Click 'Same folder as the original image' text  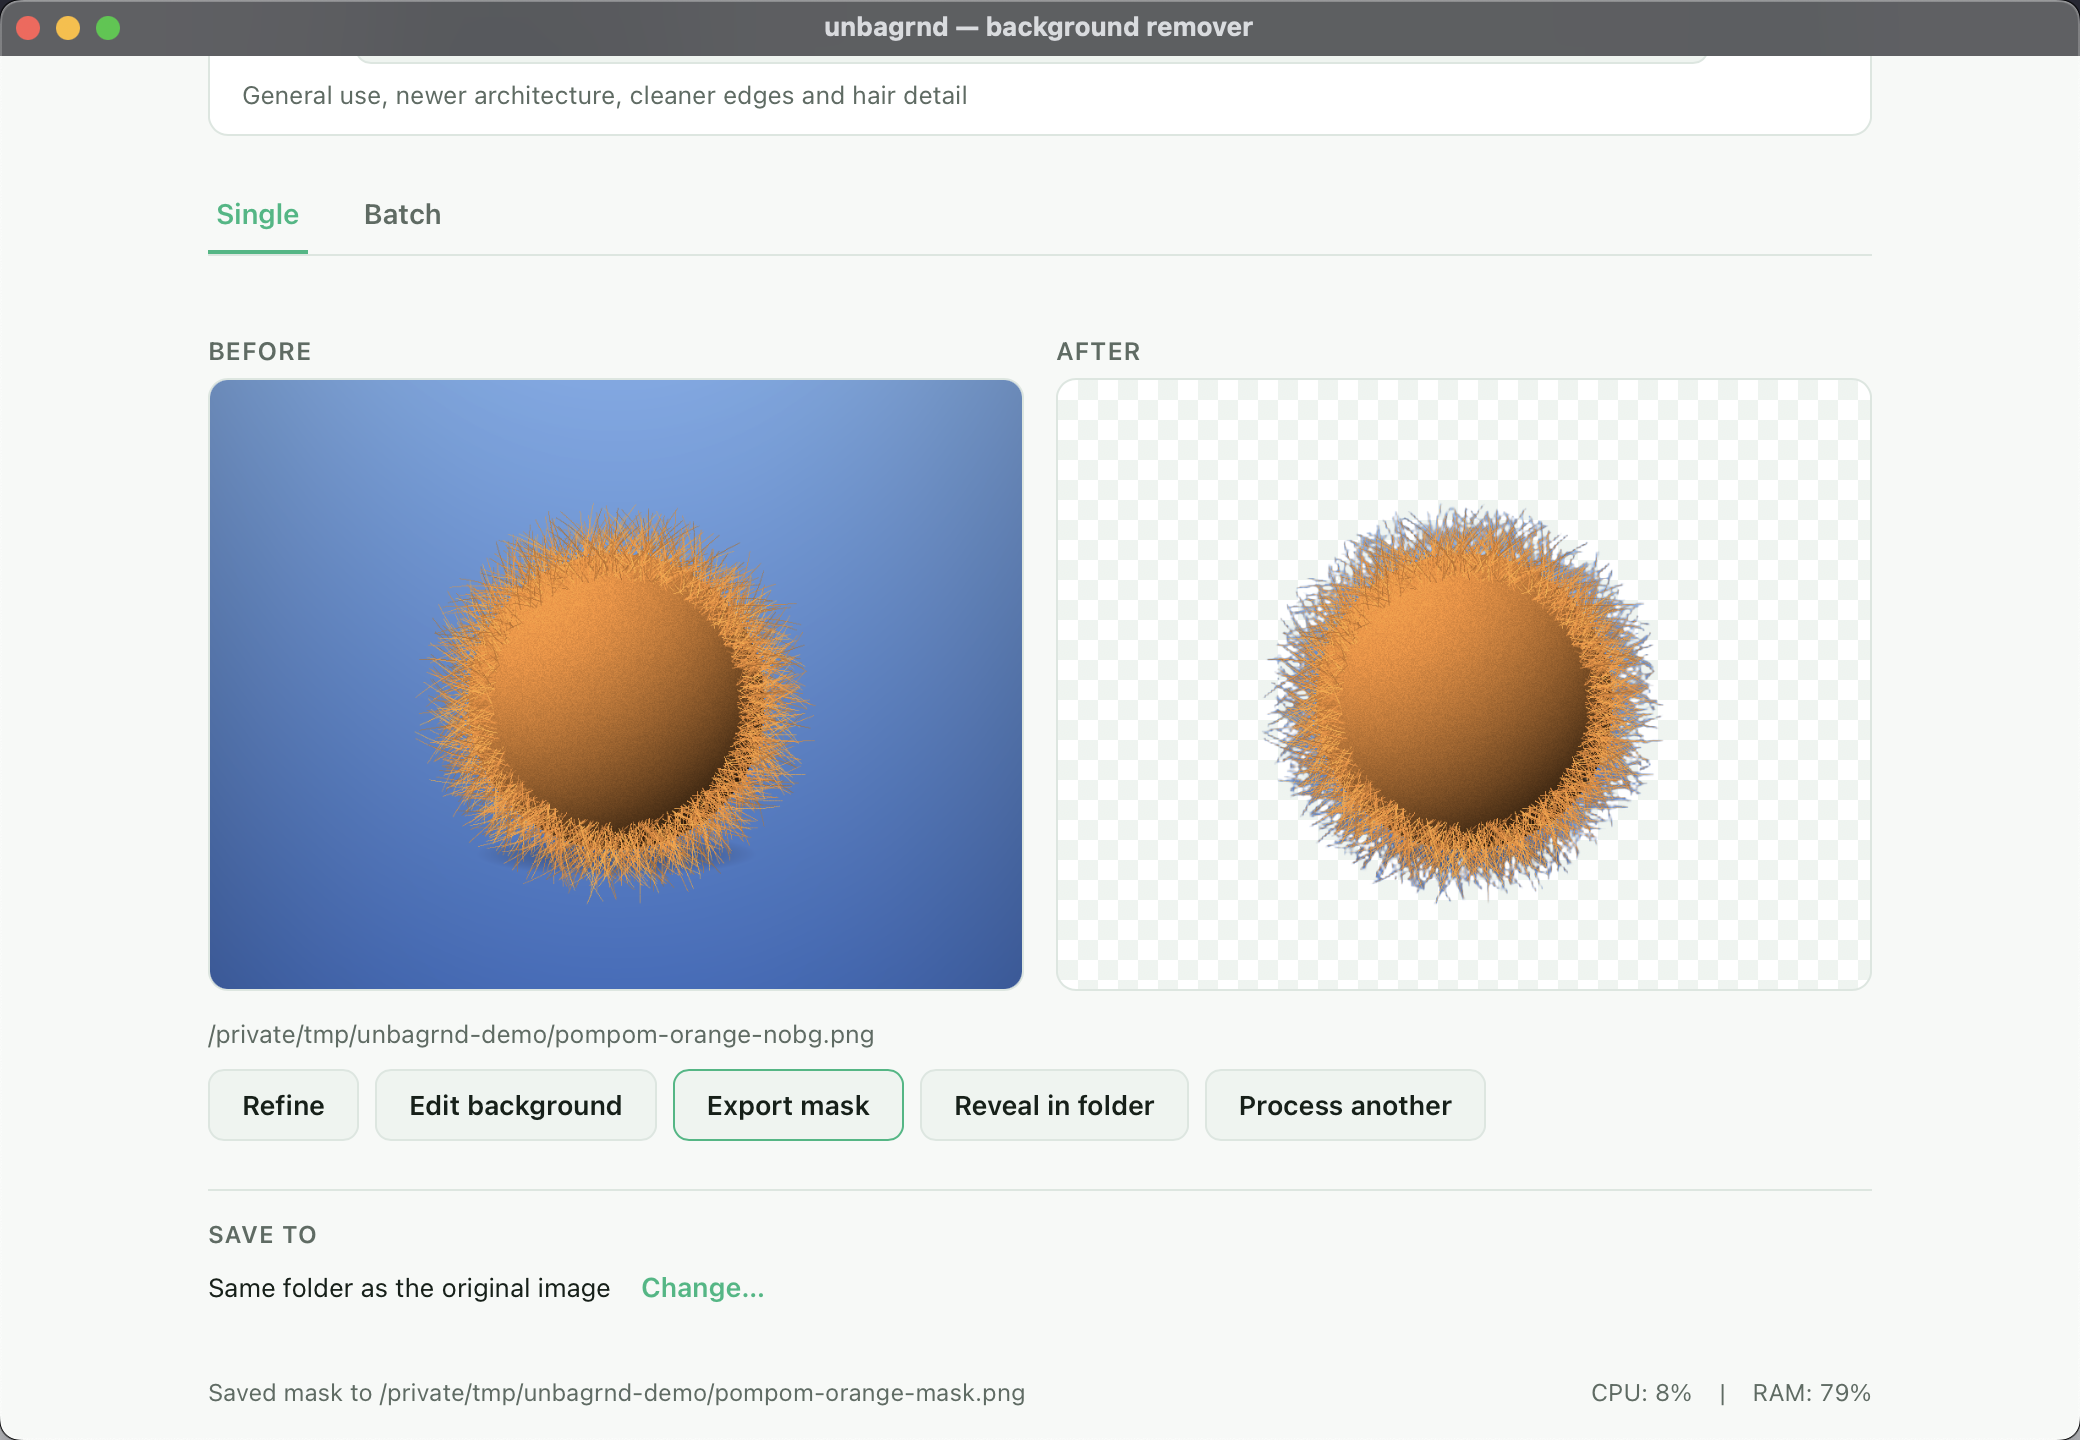point(409,1288)
